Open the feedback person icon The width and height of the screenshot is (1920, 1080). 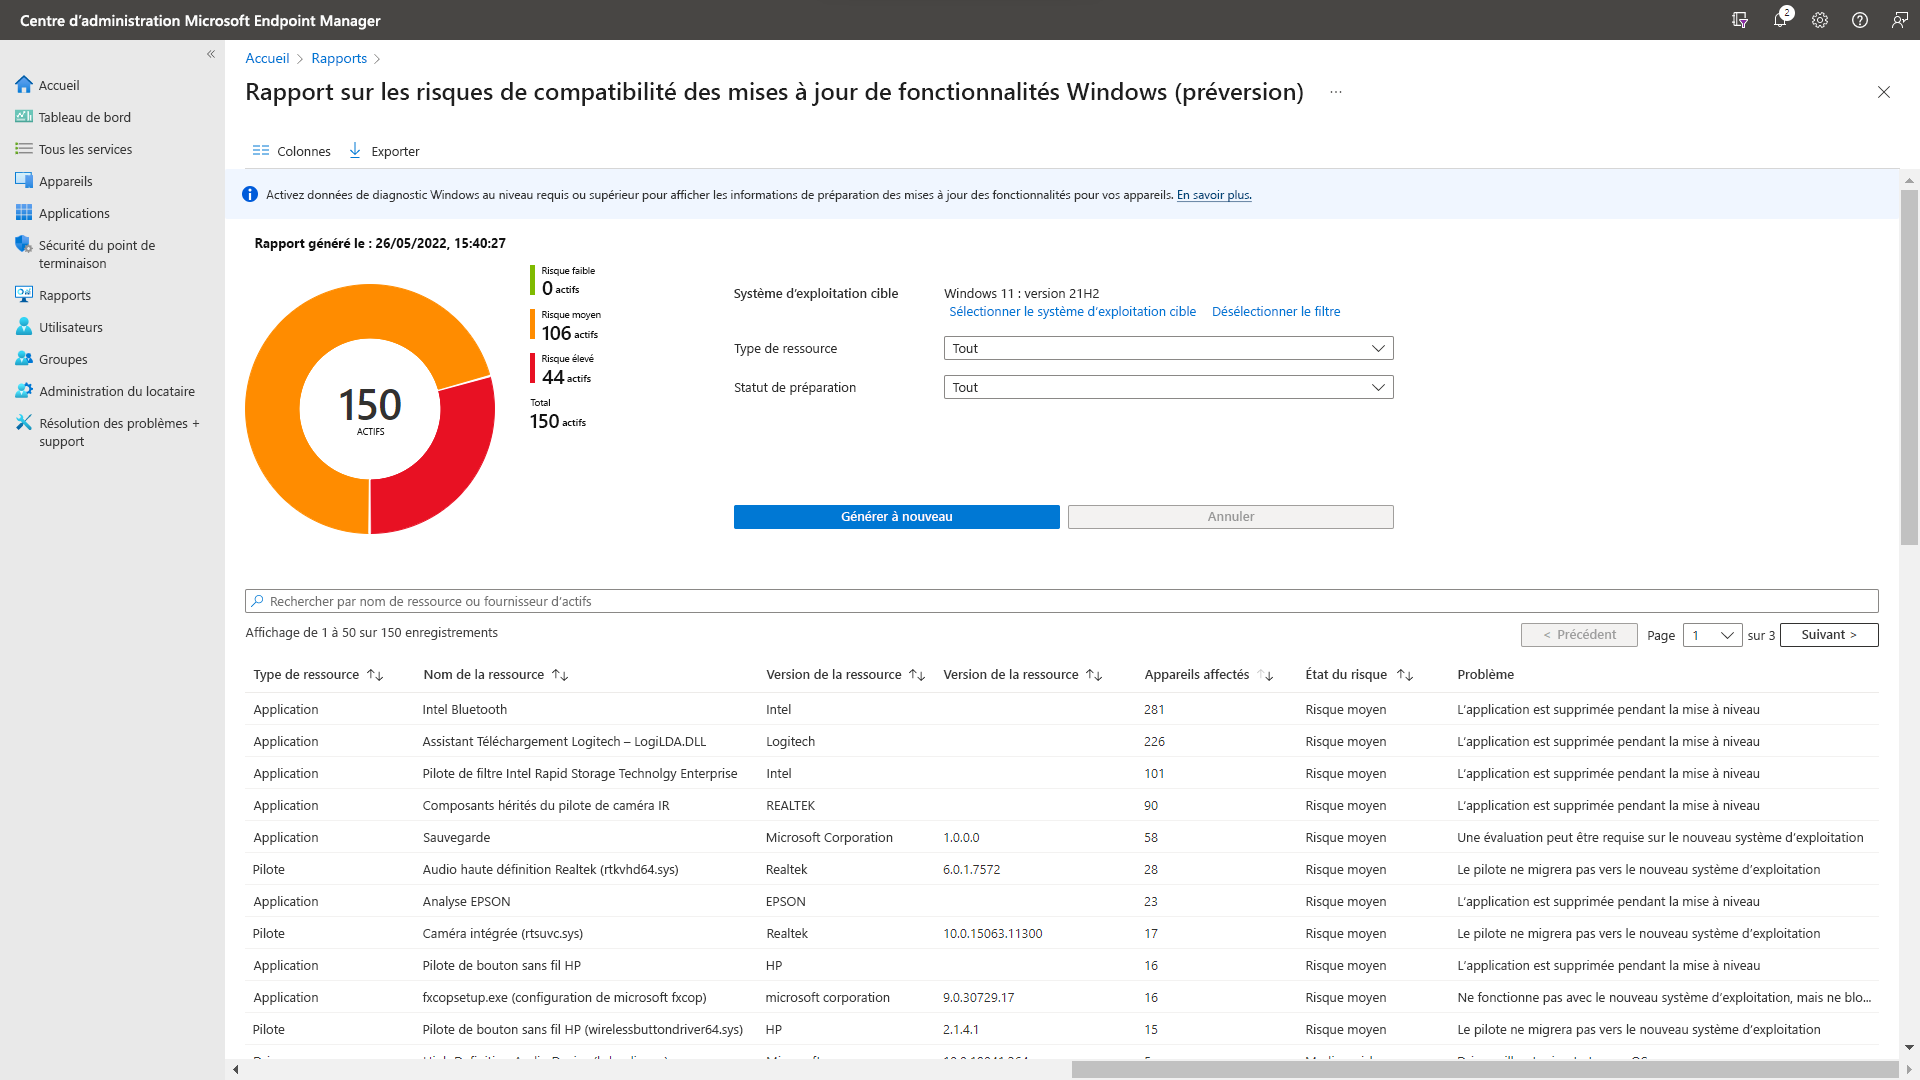coord(1900,20)
